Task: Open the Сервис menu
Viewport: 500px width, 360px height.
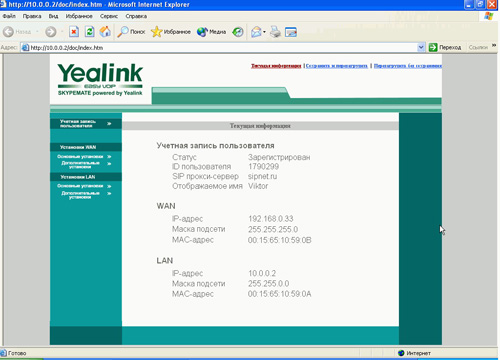Action: 109,16
